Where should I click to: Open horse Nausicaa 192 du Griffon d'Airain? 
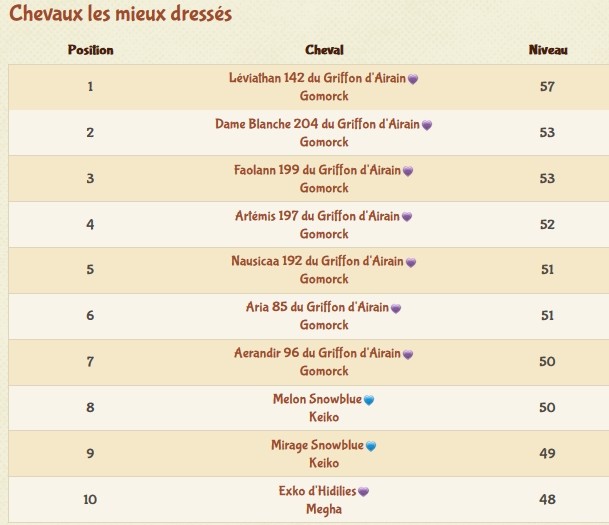click(x=317, y=261)
